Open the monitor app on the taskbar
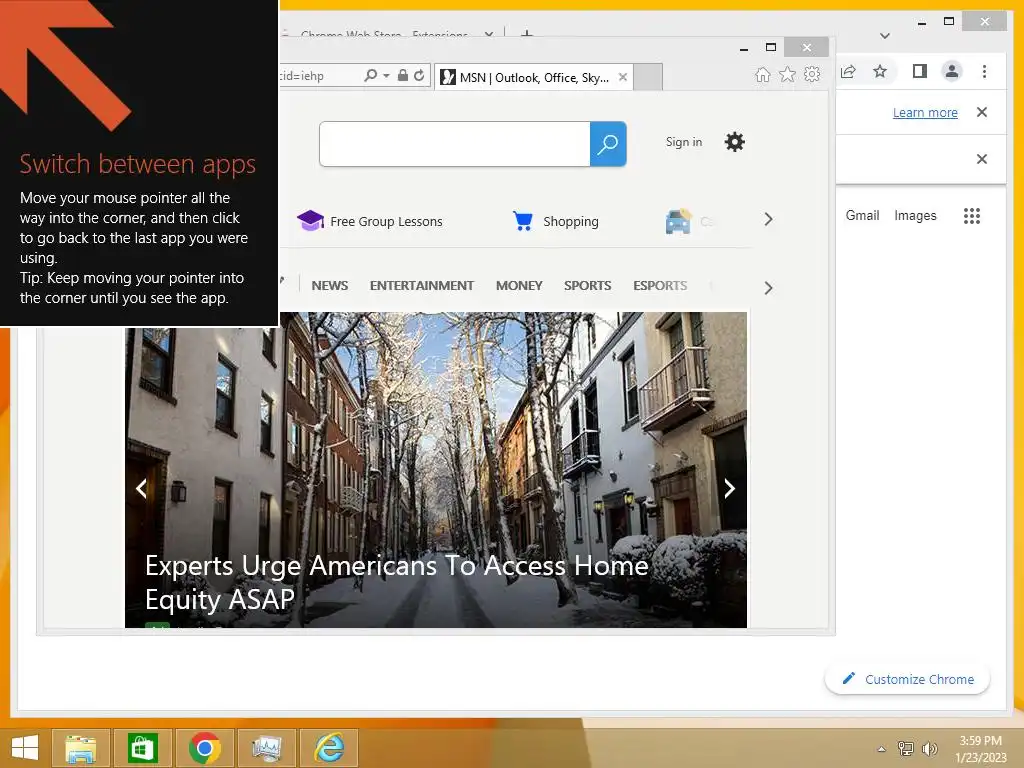The width and height of the screenshot is (1024, 768). (x=266, y=748)
